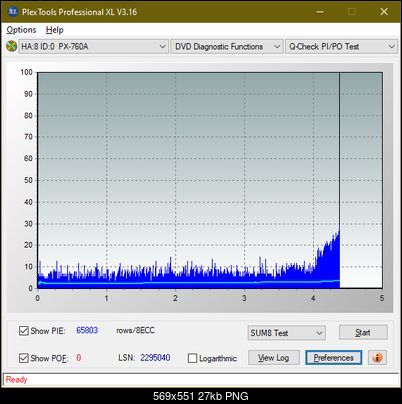Open the Q-Check PI/PO Test dropdown

[341, 47]
